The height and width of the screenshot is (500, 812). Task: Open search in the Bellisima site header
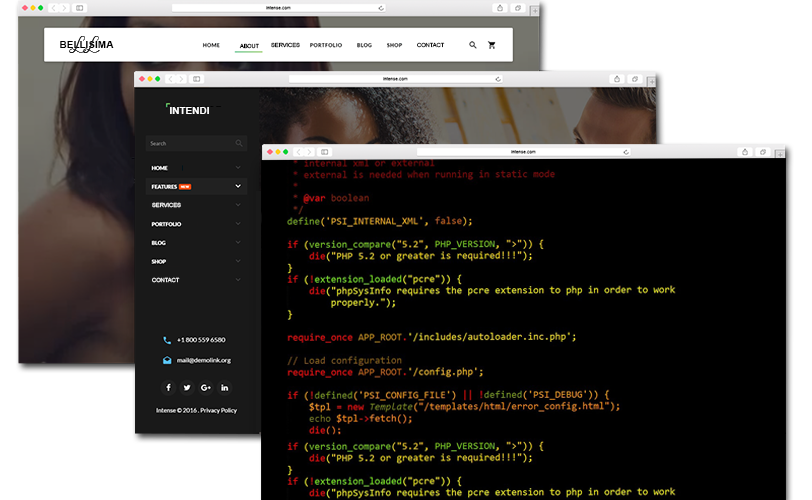click(x=473, y=45)
